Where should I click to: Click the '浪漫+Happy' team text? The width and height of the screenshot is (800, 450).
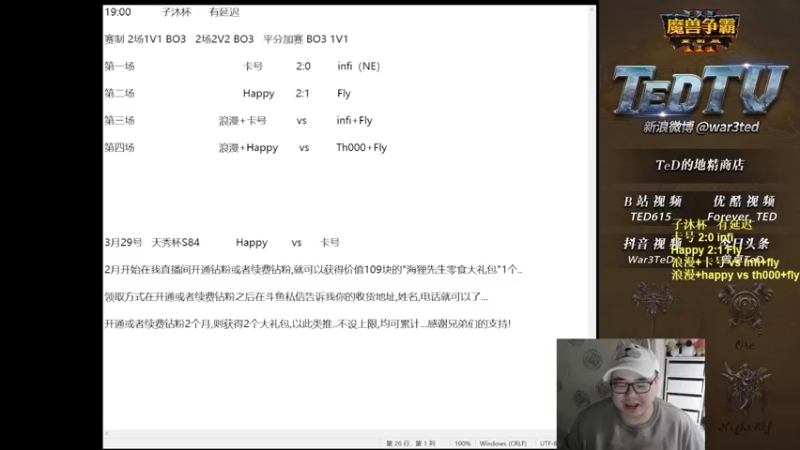click(248, 147)
